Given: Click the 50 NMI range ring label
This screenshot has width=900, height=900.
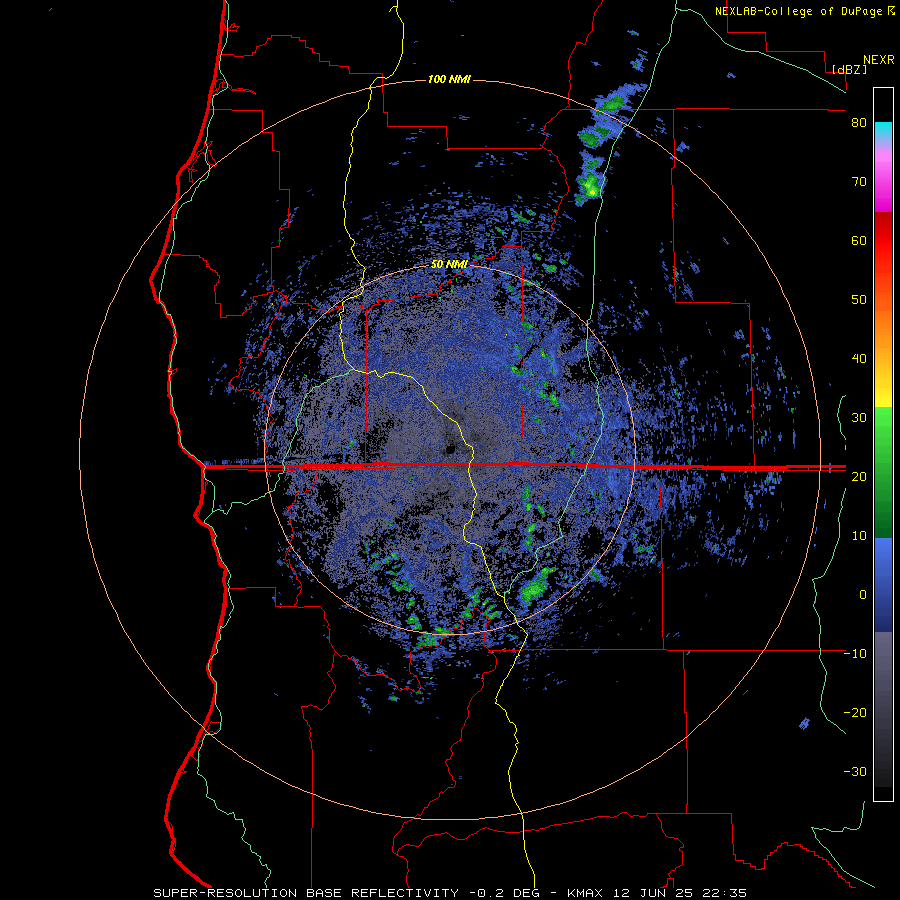Looking at the screenshot, I should coord(449,265).
